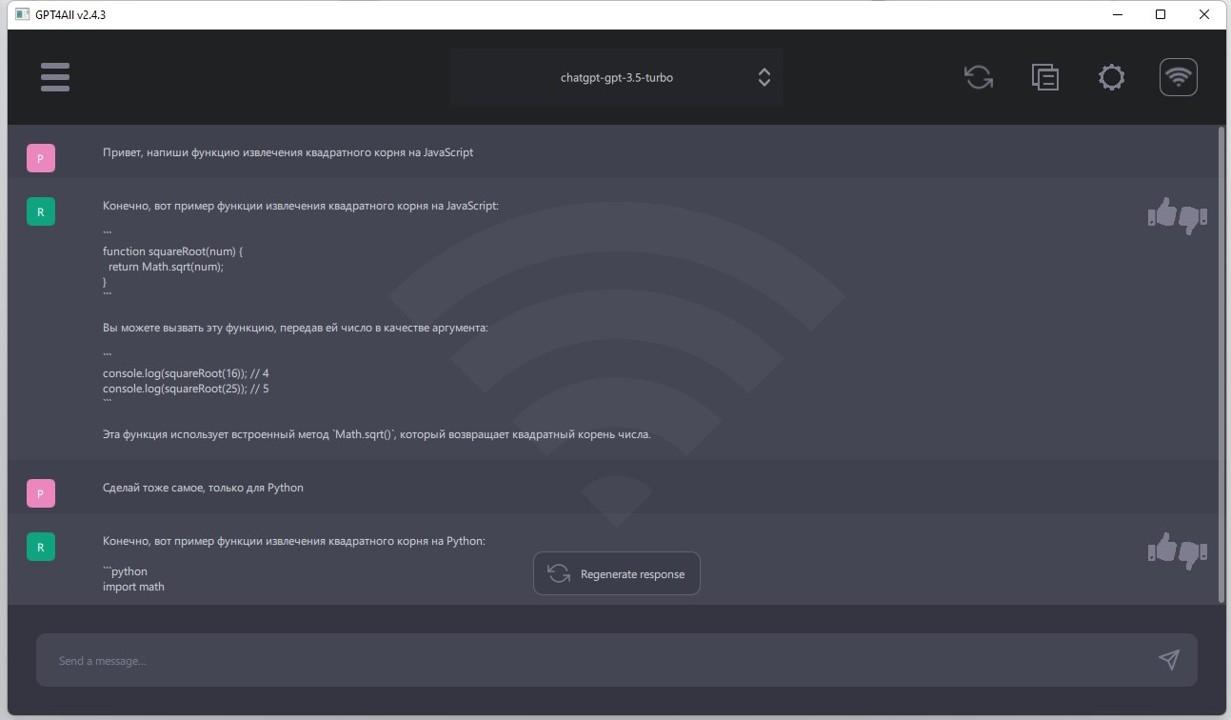Copy conversation with the clipboard icon
Screen dimensions: 1231x720
point(1045,77)
